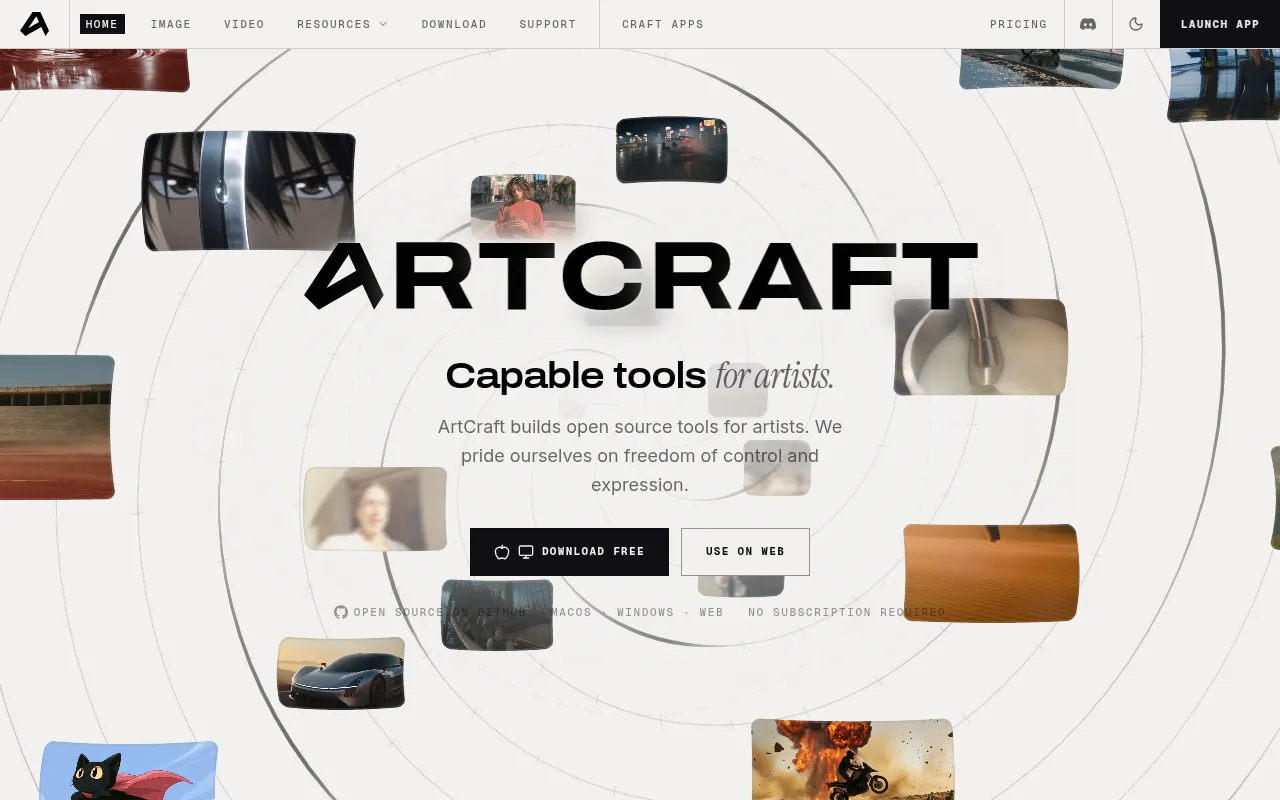Click the large ARTCRAFT wordmark title
1280x800 pixels.
(640, 275)
